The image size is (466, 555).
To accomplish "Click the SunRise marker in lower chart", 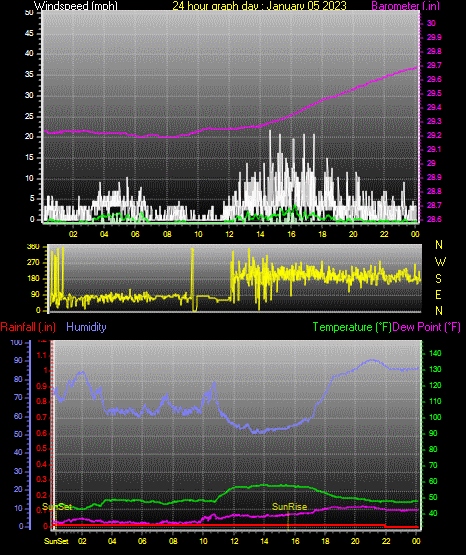I will click(289, 507).
